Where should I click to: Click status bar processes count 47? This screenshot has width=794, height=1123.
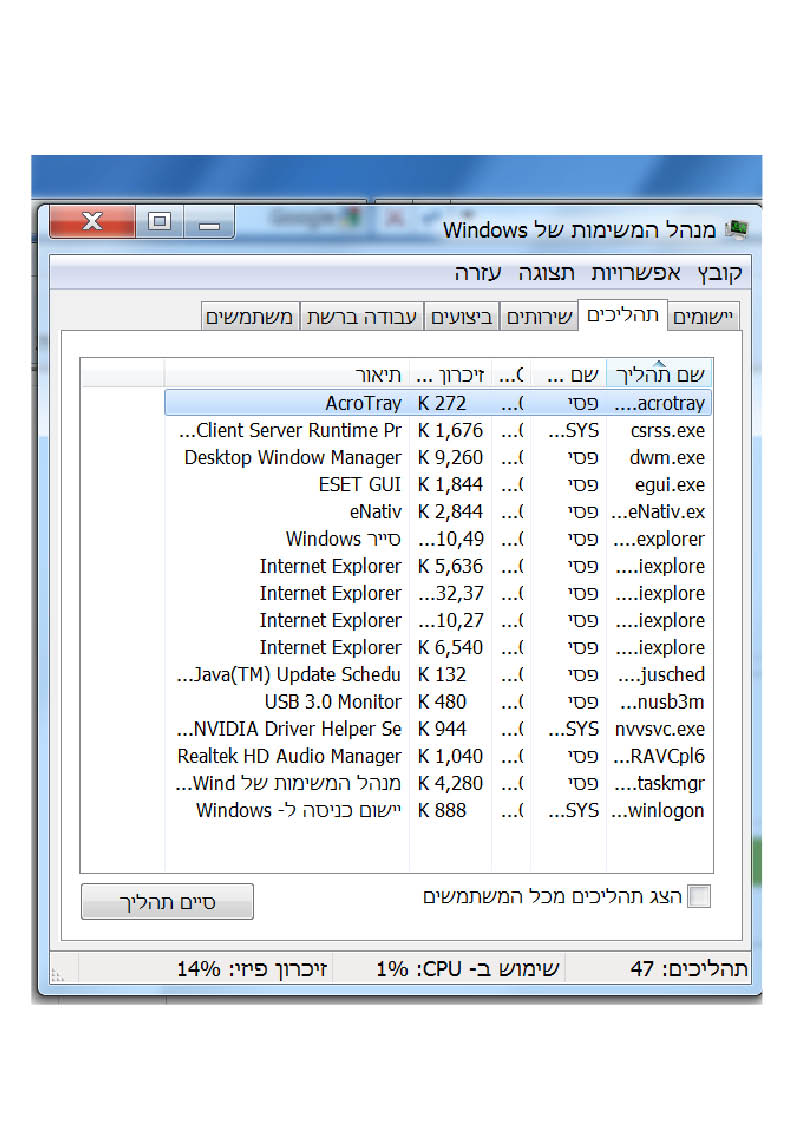(x=689, y=969)
